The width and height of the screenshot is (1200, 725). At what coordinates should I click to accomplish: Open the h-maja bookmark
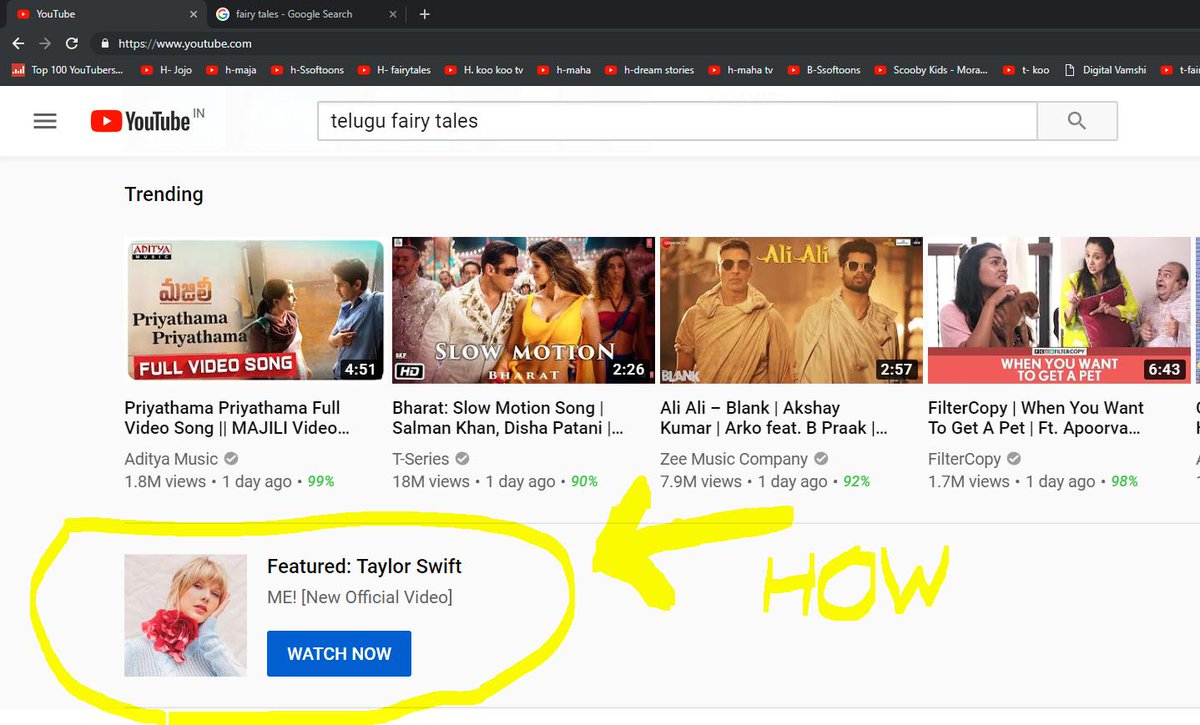tap(230, 70)
